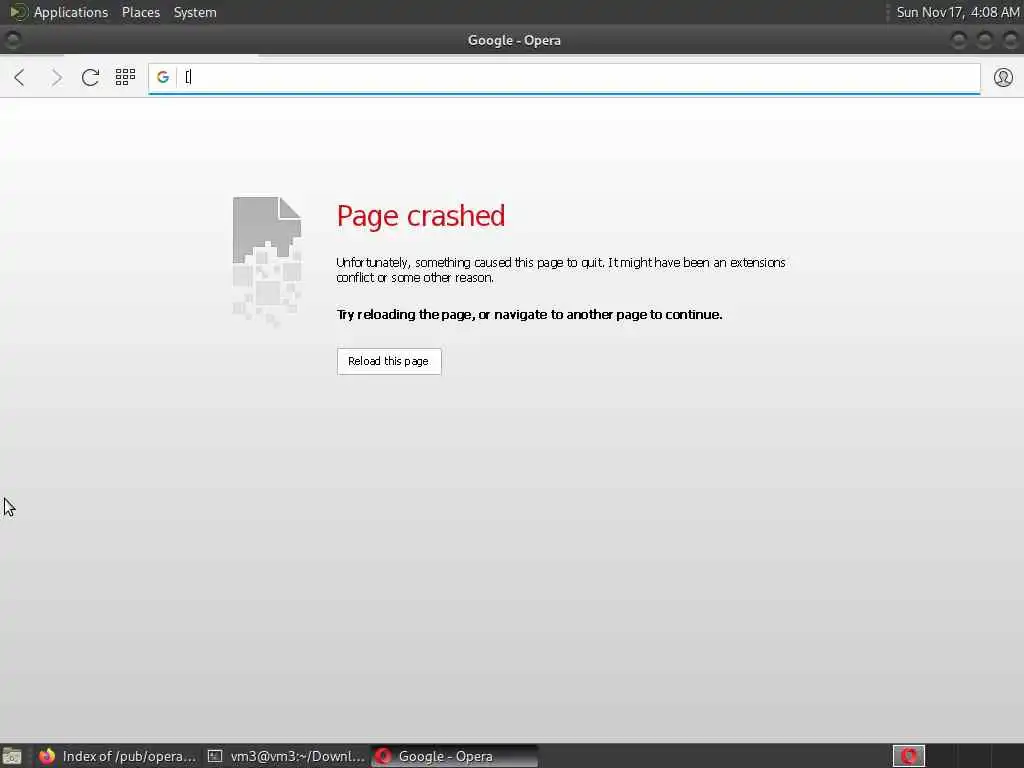Switch to the vm3@vm3 terminal window
Viewport: 1024px width, 768px height.
point(286,756)
